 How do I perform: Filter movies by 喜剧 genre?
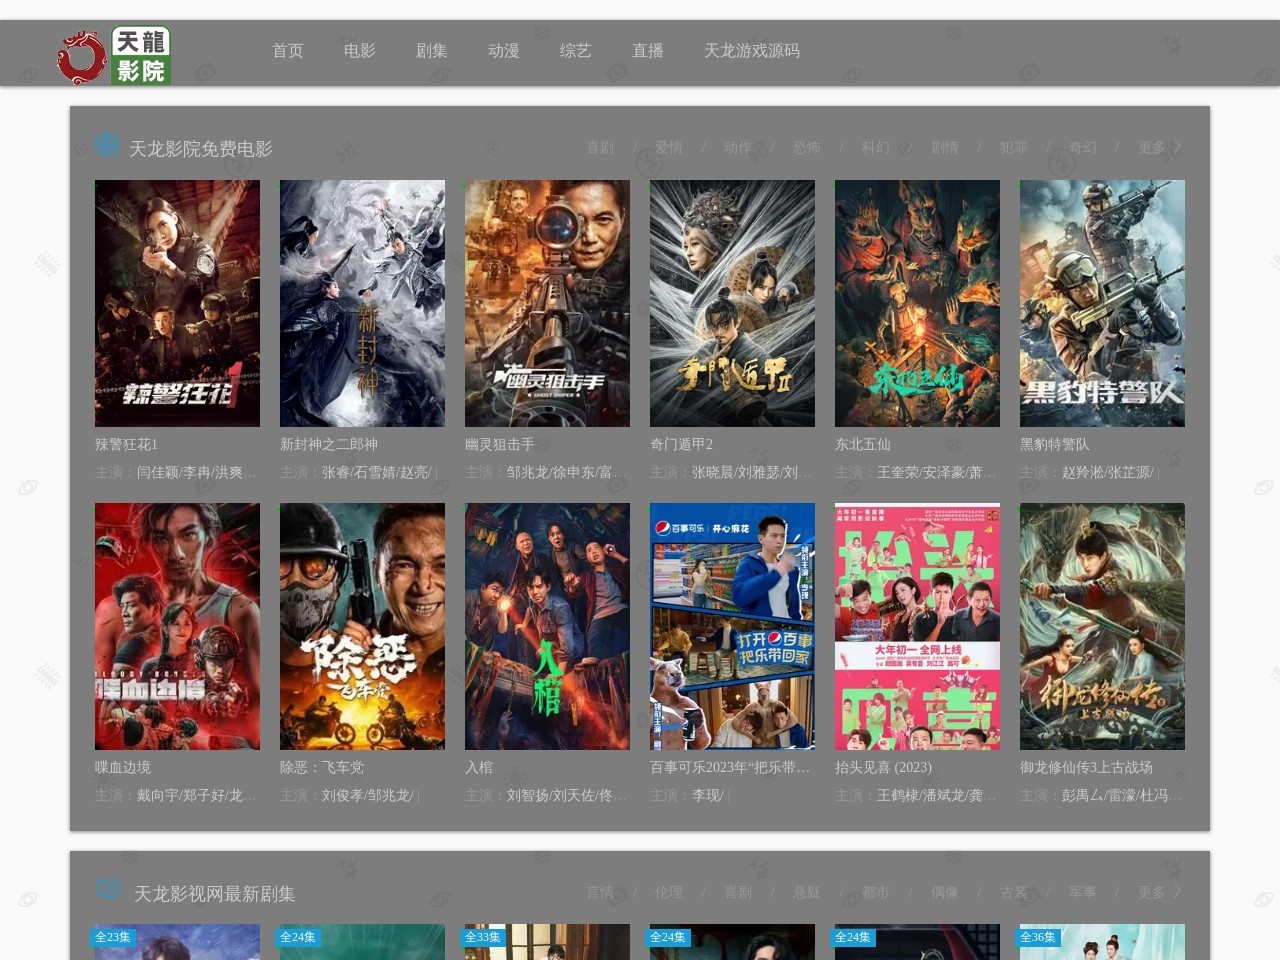coord(600,147)
